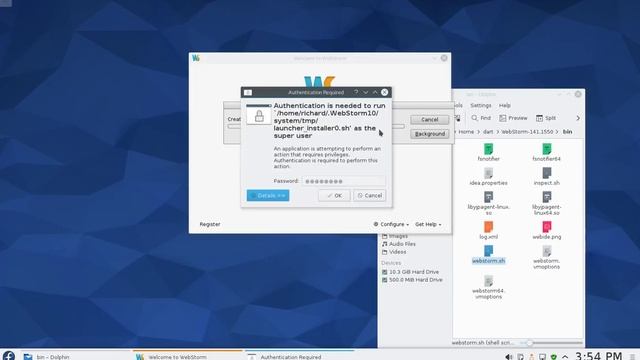The width and height of the screenshot is (640, 360).
Task: Switch to Authentication Required taskbar entry
Action: tap(300, 356)
